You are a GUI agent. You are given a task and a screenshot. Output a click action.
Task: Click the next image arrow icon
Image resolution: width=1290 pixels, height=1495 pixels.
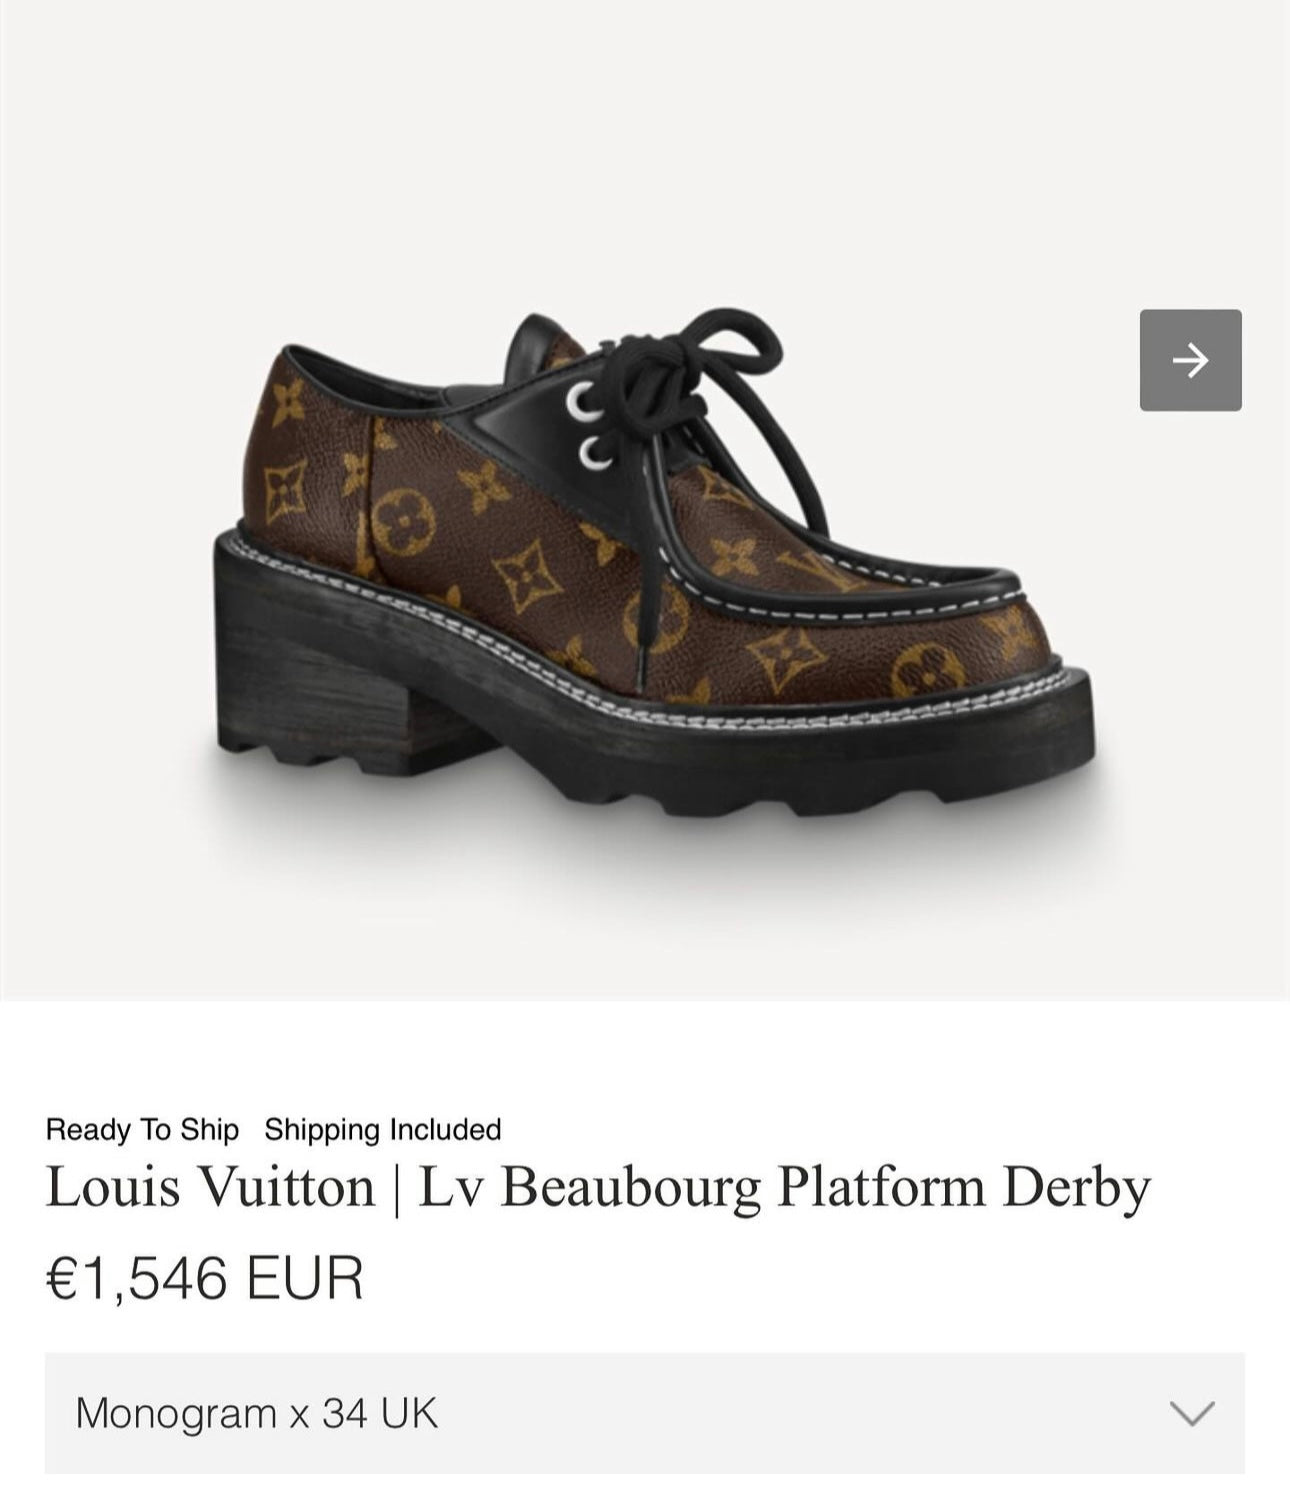[1190, 360]
